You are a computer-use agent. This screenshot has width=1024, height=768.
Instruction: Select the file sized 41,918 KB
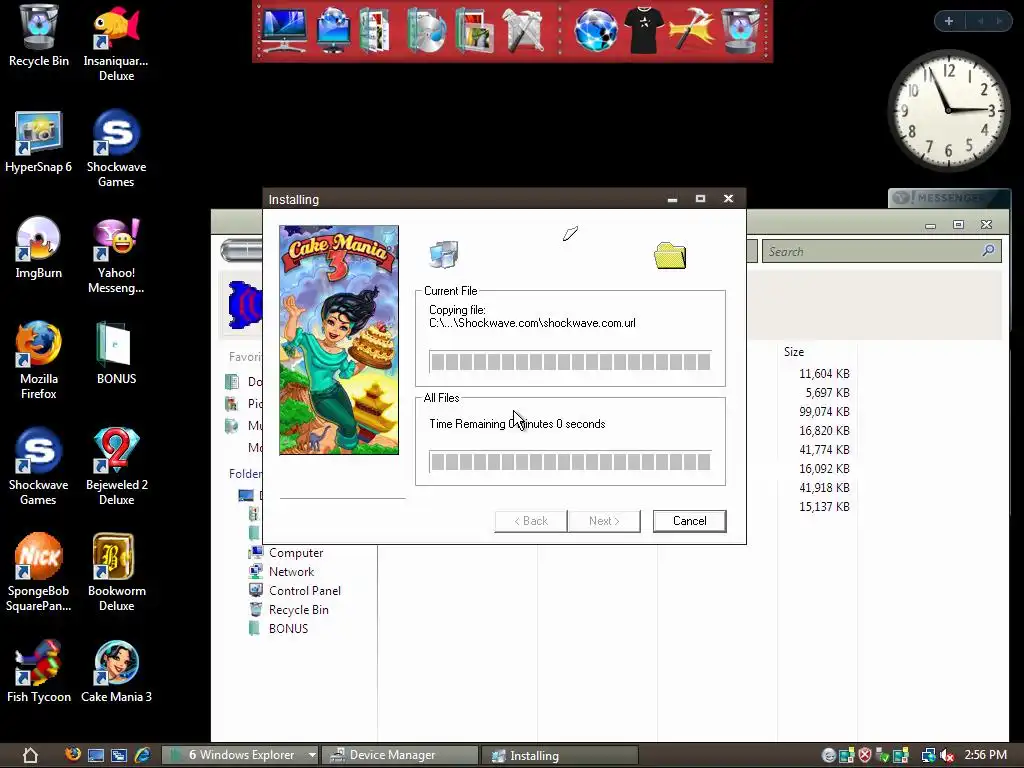pyautogui.click(x=824, y=488)
